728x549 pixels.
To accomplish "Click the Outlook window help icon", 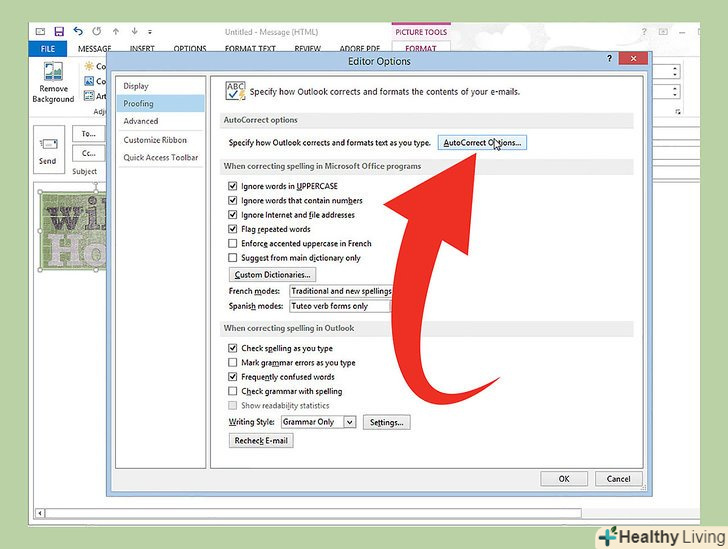I will (x=644, y=32).
